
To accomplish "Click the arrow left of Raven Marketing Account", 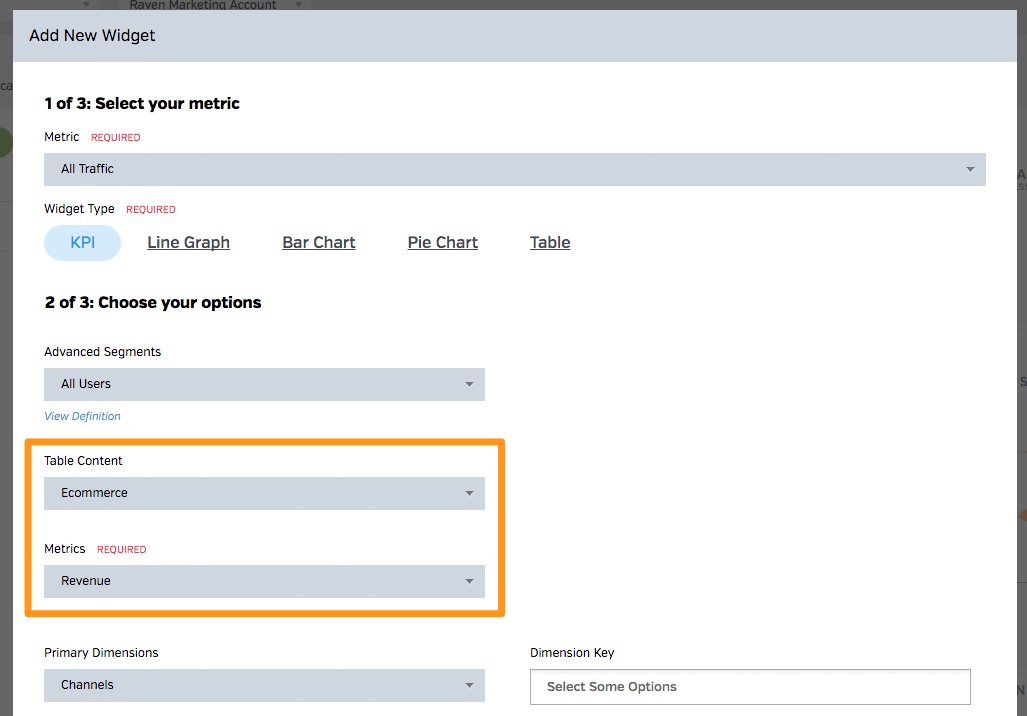I will [86, 5].
